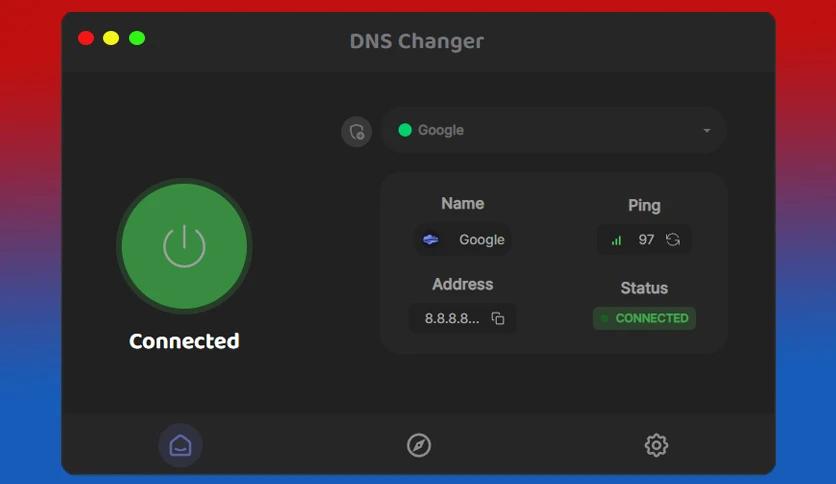
Task: Click the shield add-DNS icon
Action: 357,131
